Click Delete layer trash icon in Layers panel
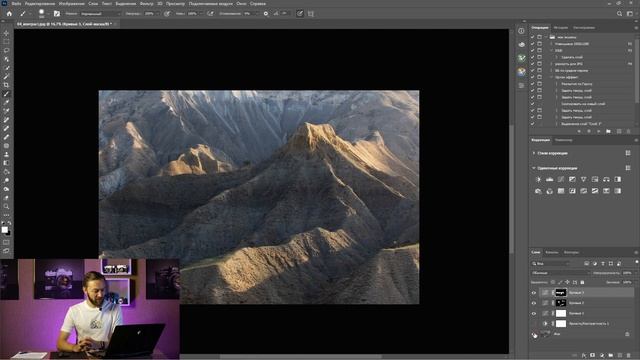The width and height of the screenshot is (640, 360). pyautogui.click(x=629, y=356)
